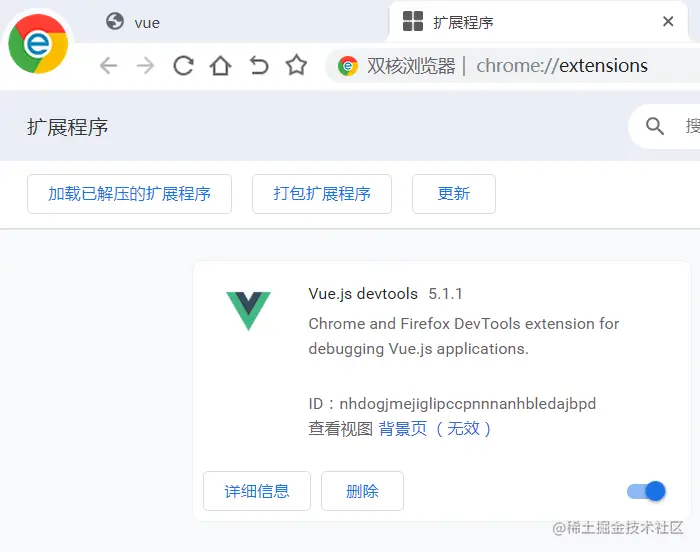Click the 双核浏览器 label in address bar
Viewport: 700px width, 552px height.
pos(411,66)
